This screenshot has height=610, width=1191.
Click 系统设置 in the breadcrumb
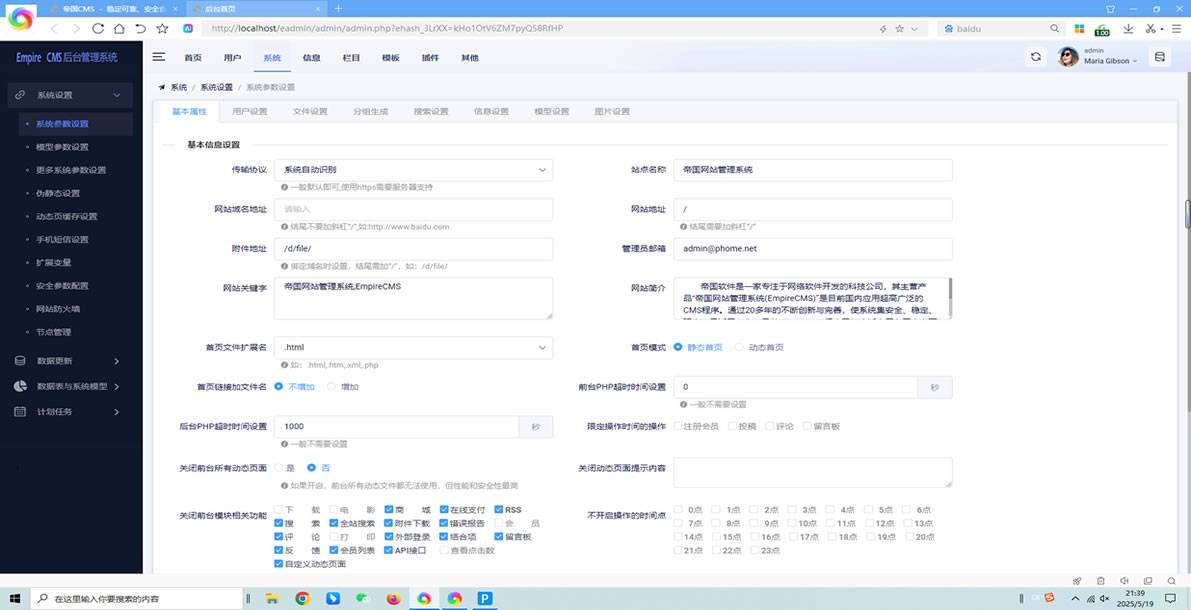(216, 87)
